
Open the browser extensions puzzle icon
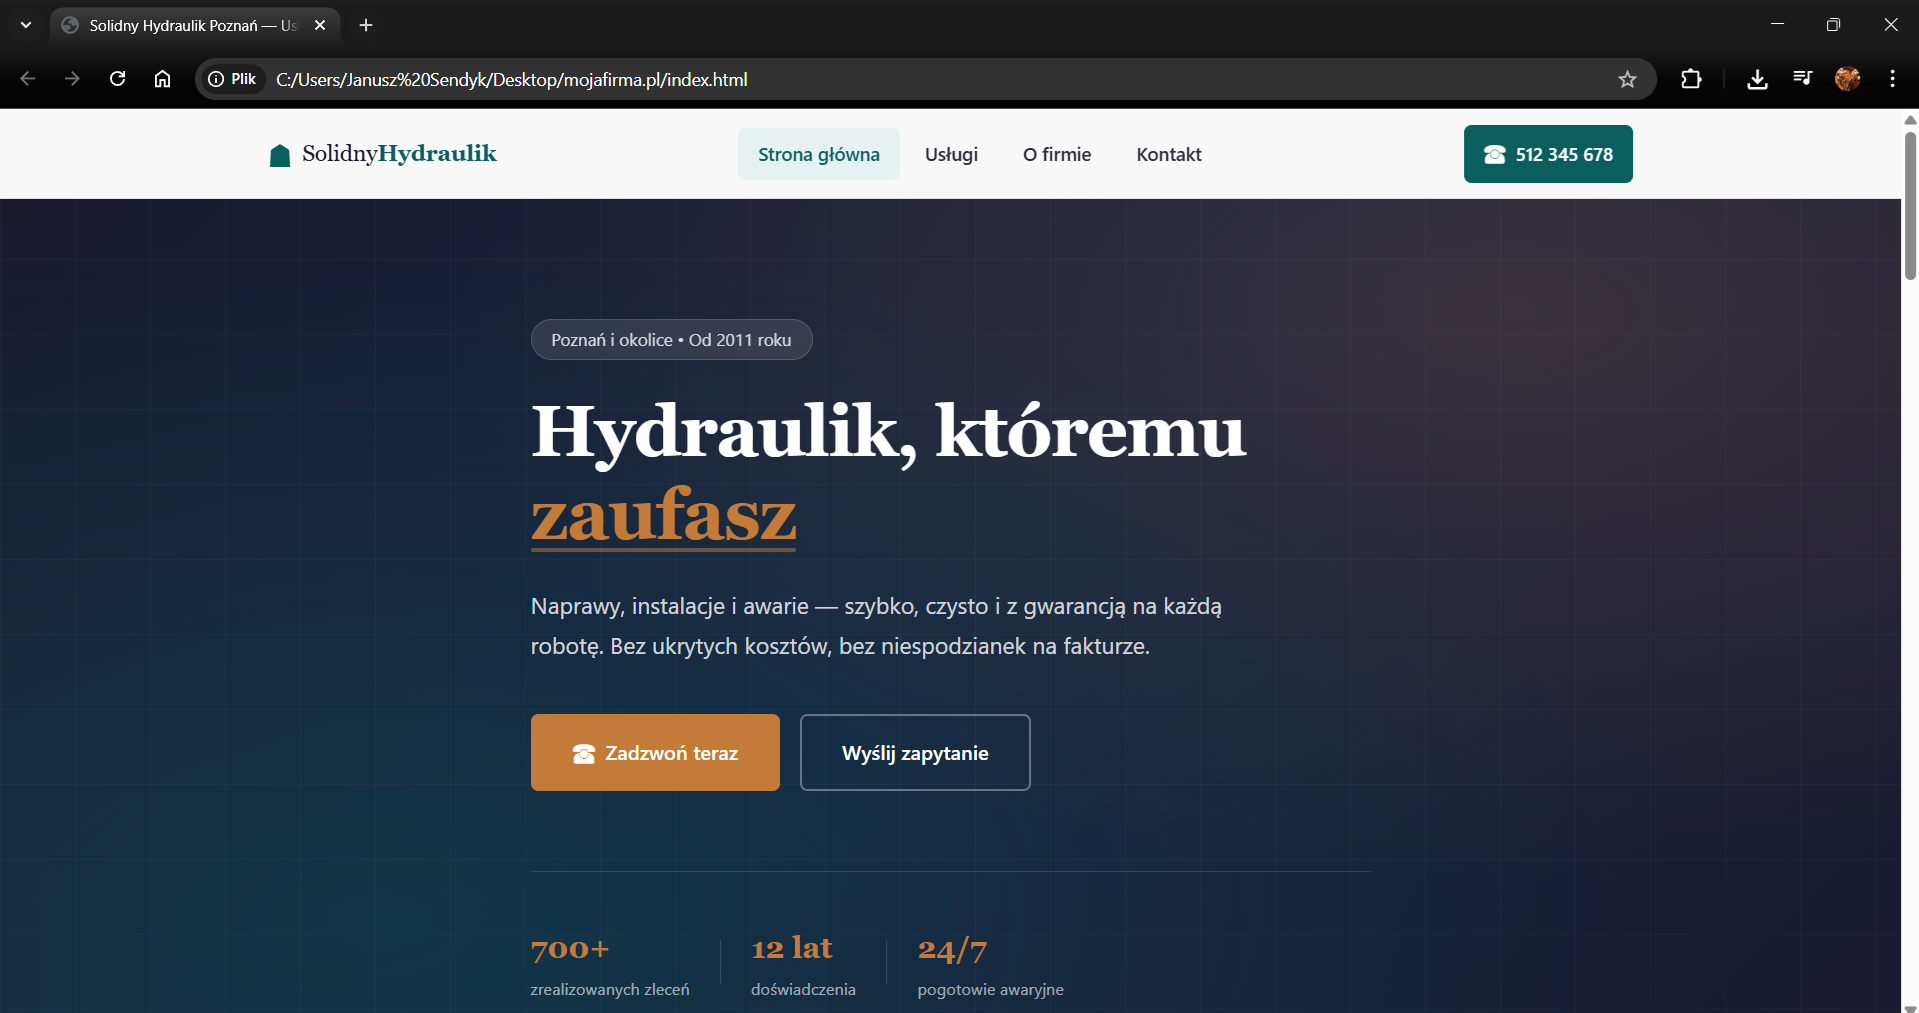(1691, 79)
